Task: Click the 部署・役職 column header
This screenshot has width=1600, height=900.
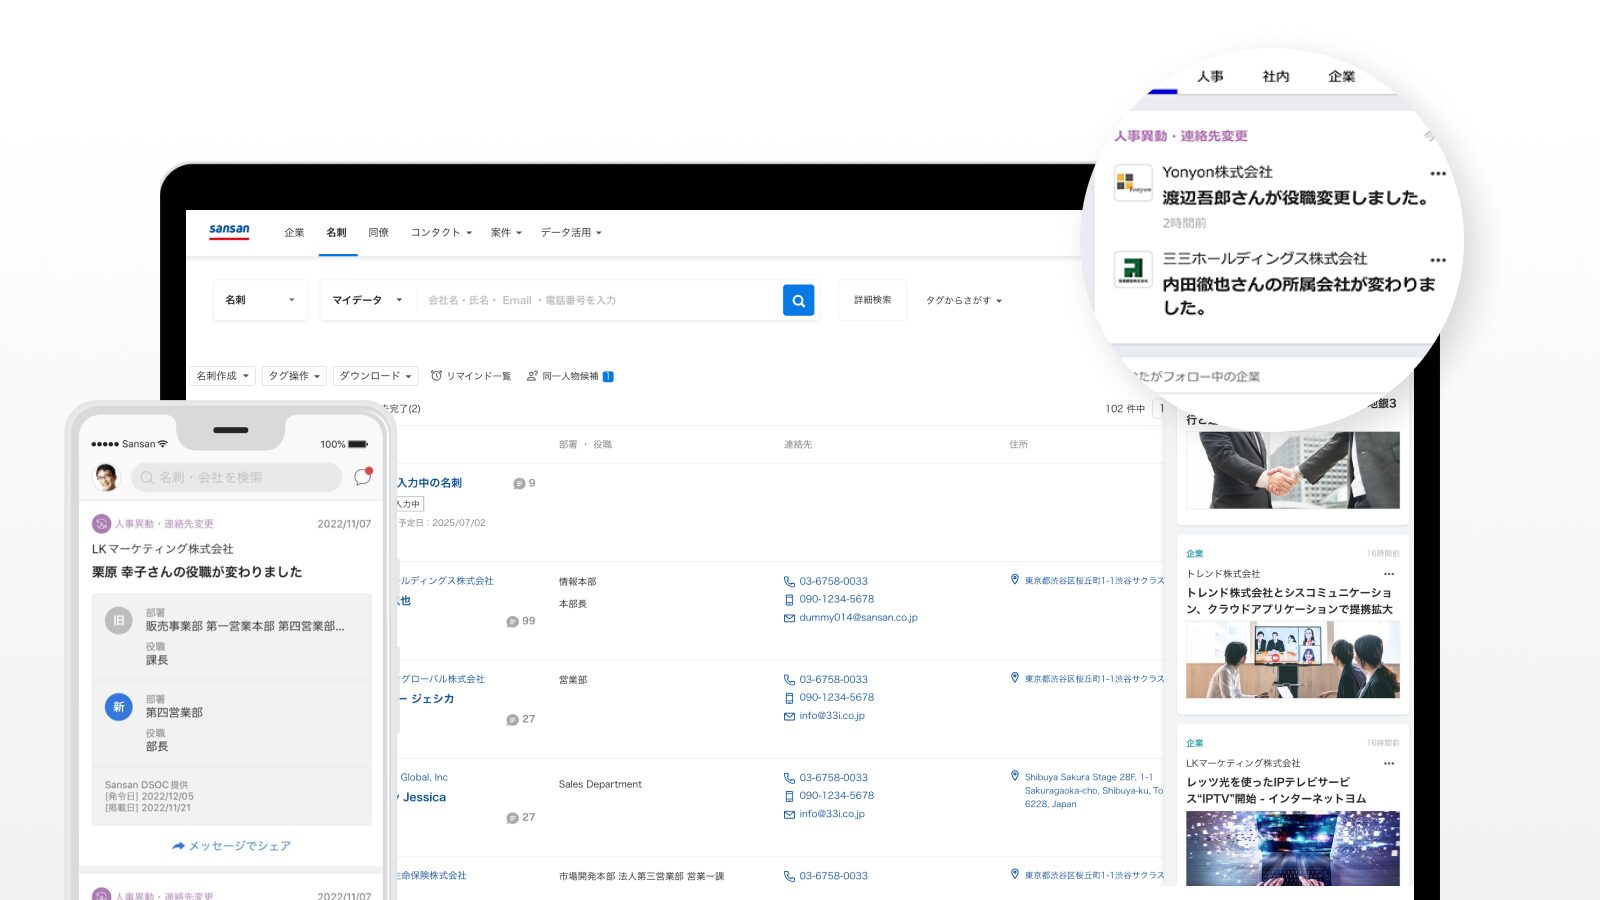Action: [585, 445]
